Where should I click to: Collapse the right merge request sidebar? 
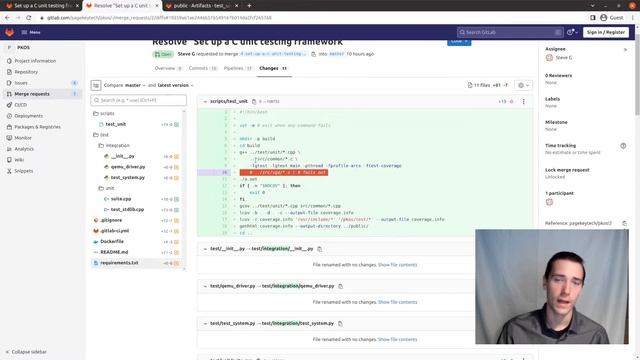click(625, 50)
